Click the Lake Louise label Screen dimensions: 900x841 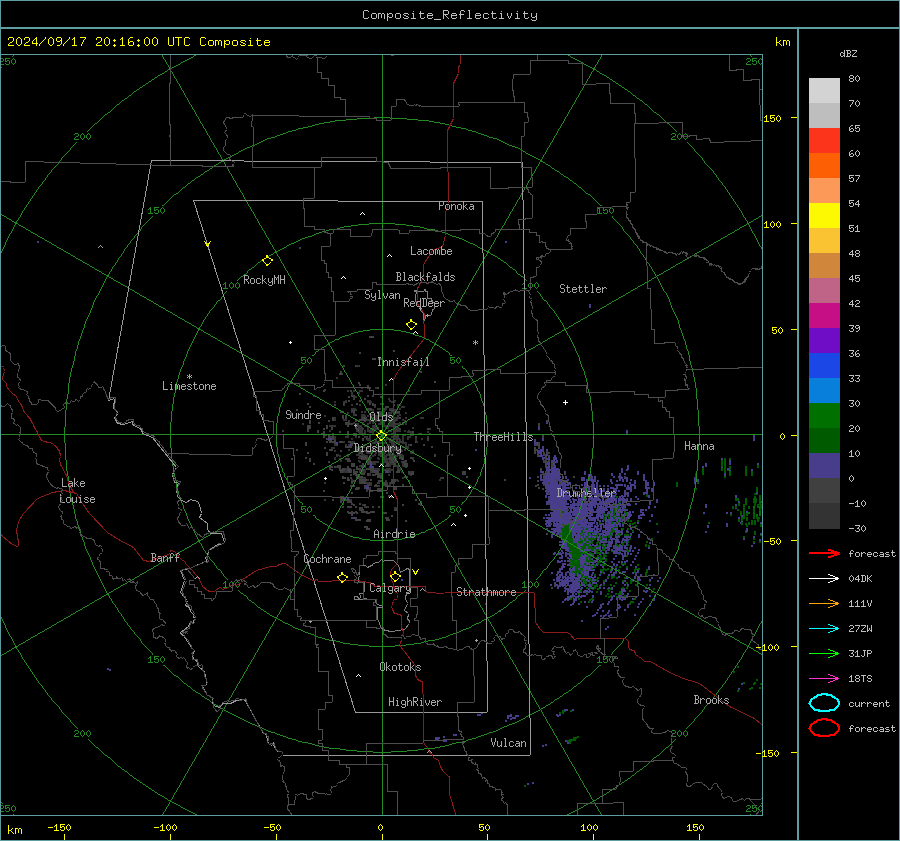pos(77,491)
